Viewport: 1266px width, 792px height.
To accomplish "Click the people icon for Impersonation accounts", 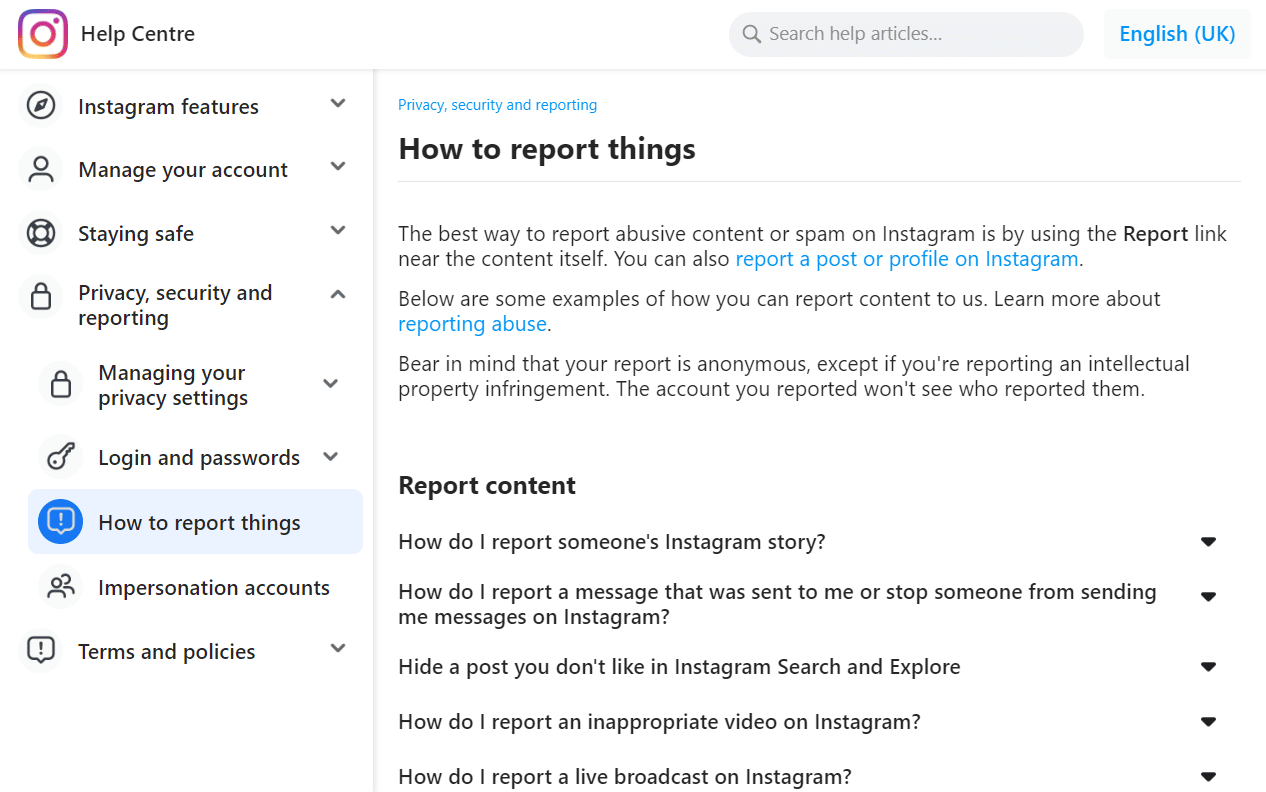I will point(61,587).
